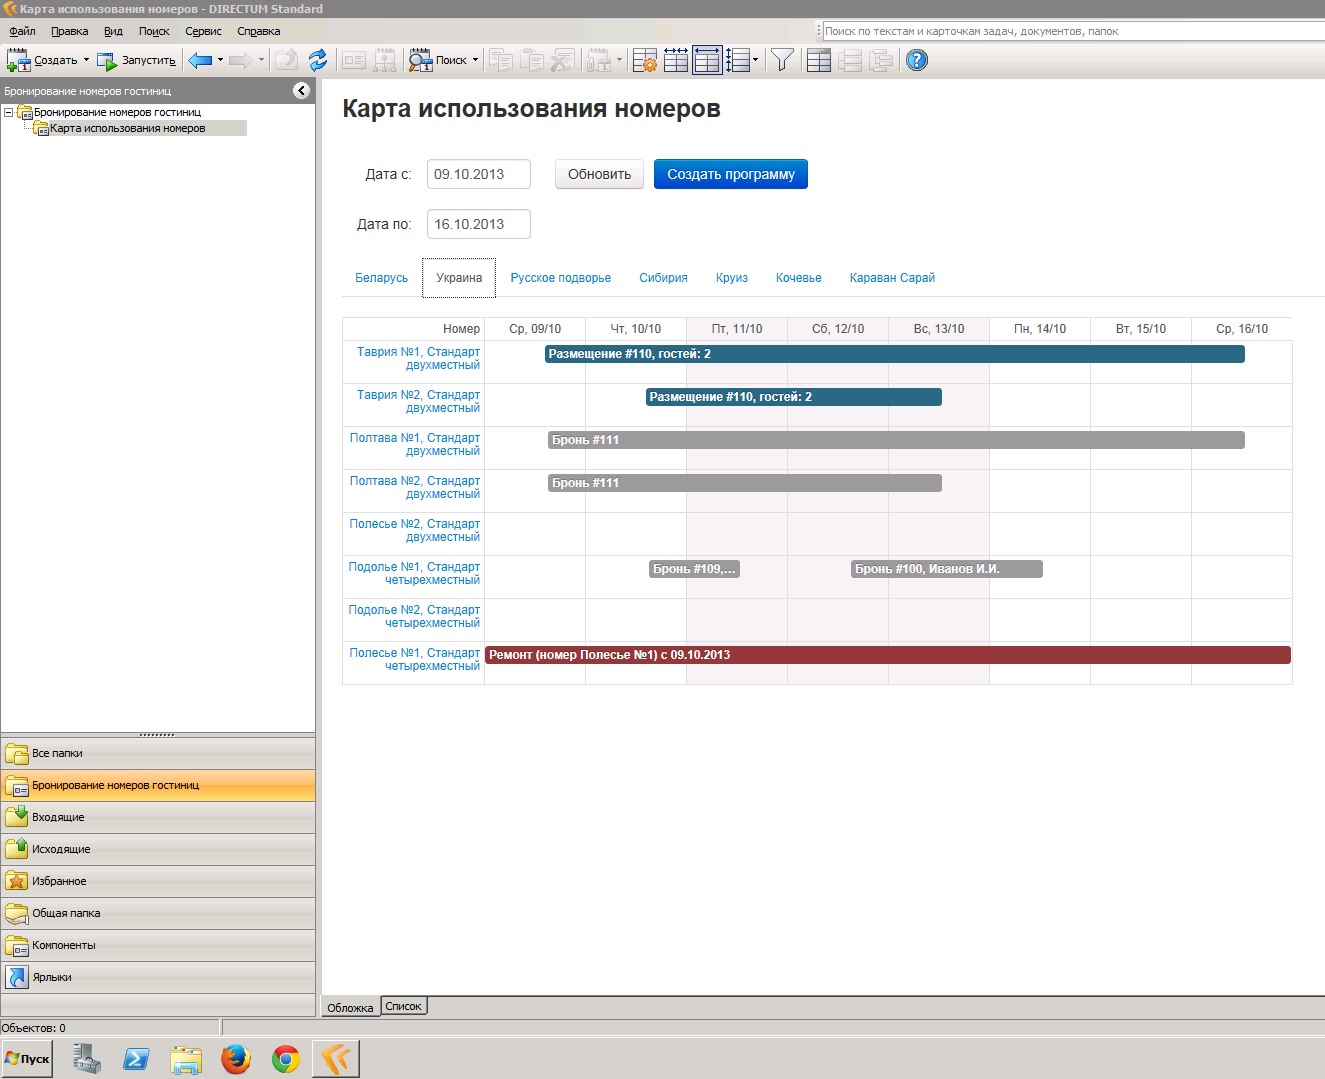The image size is (1325, 1079).
Task: Click the red Ремонт Полесье №1 bar
Action: (887, 655)
